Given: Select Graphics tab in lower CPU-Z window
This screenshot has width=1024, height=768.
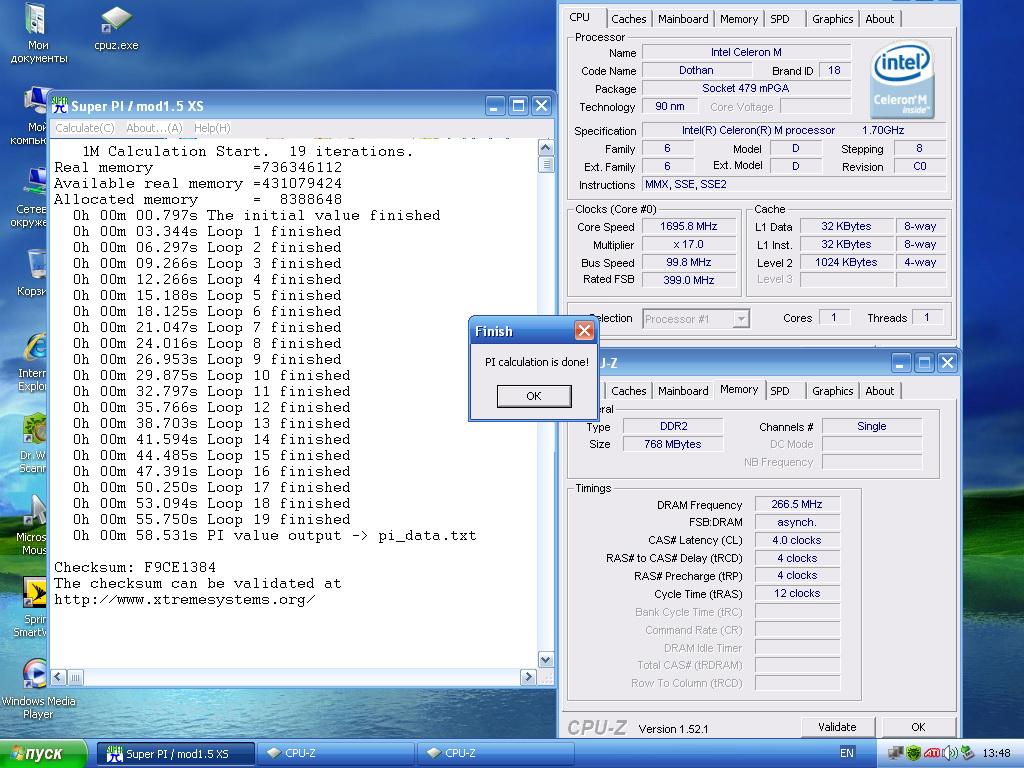Looking at the screenshot, I should click(833, 391).
